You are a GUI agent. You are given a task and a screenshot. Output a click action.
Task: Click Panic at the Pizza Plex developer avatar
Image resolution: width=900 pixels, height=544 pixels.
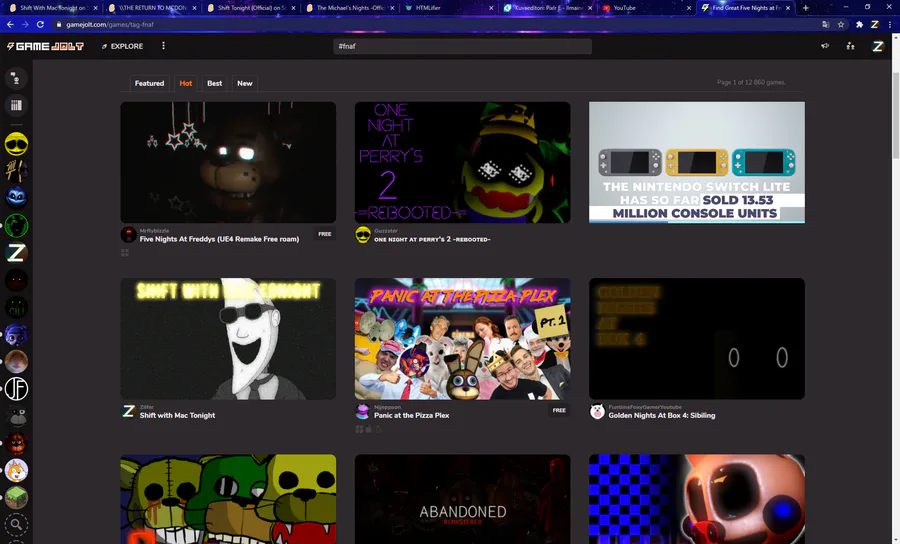pyautogui.click(x=363, y=411)
